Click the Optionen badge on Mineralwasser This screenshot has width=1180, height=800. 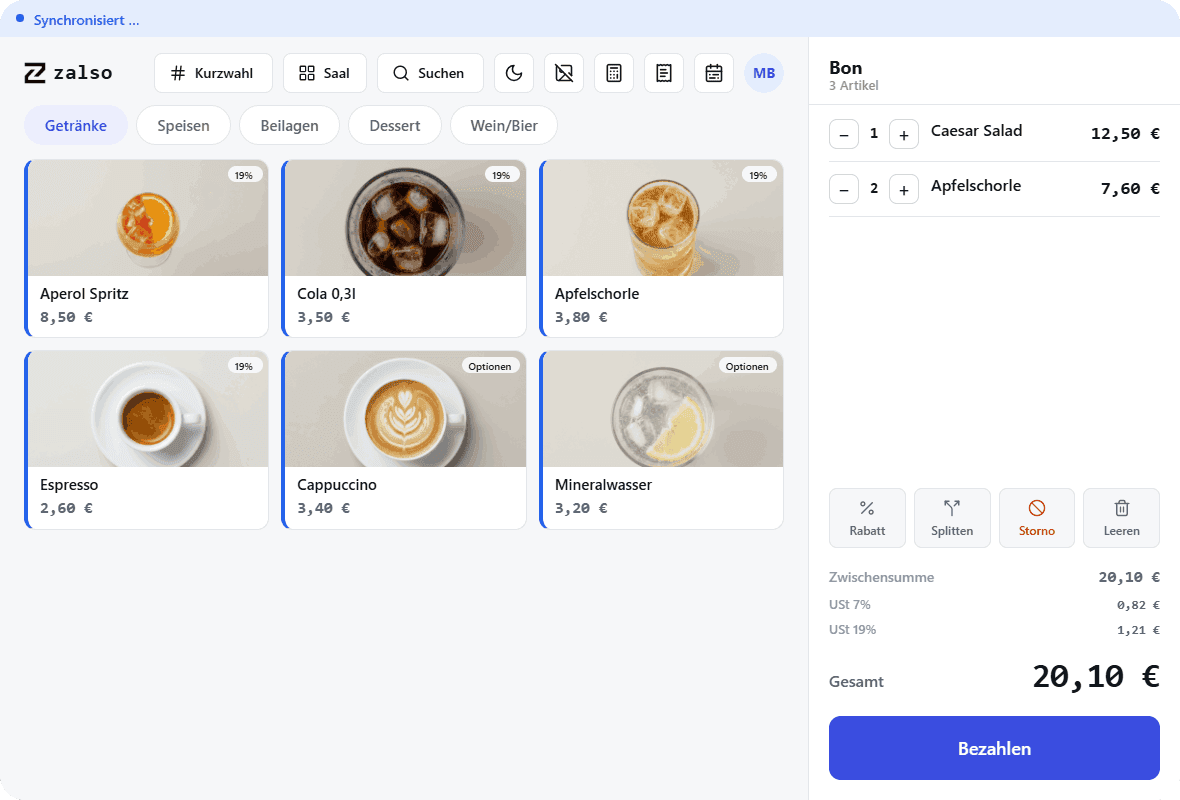click(x=747, y=367)
